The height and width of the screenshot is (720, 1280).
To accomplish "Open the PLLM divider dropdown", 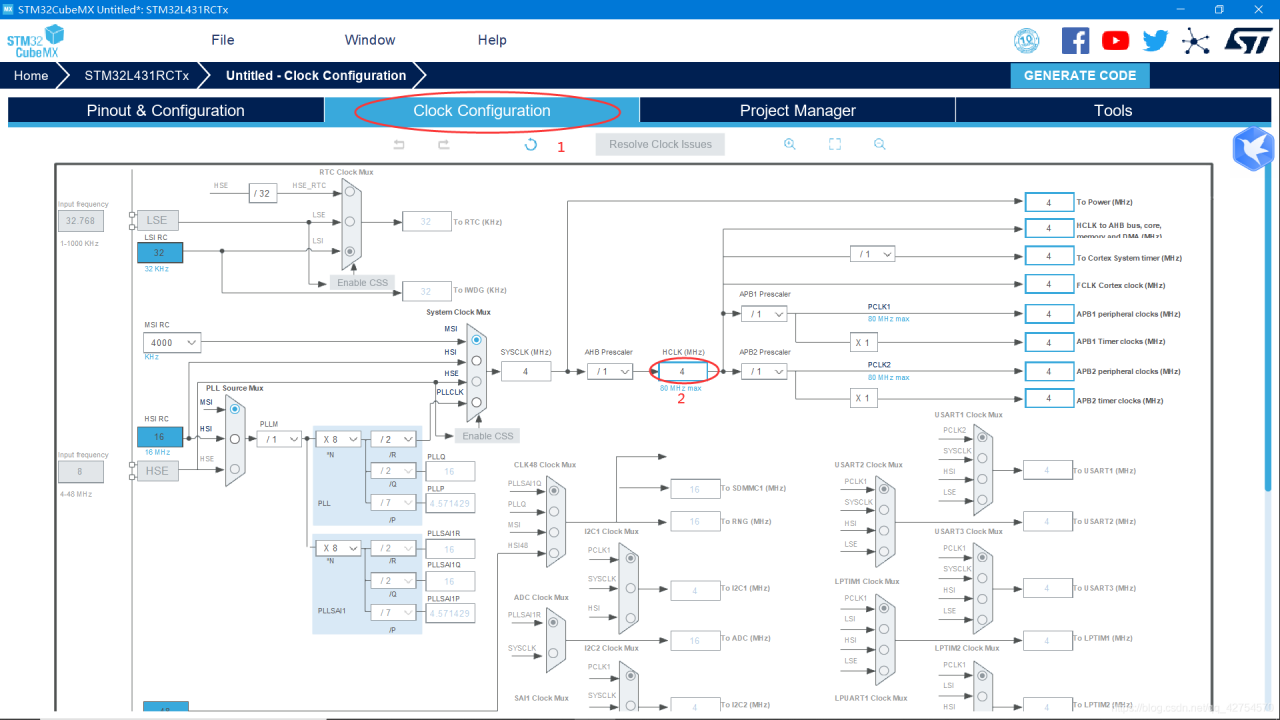I will (x=279, y=438).
